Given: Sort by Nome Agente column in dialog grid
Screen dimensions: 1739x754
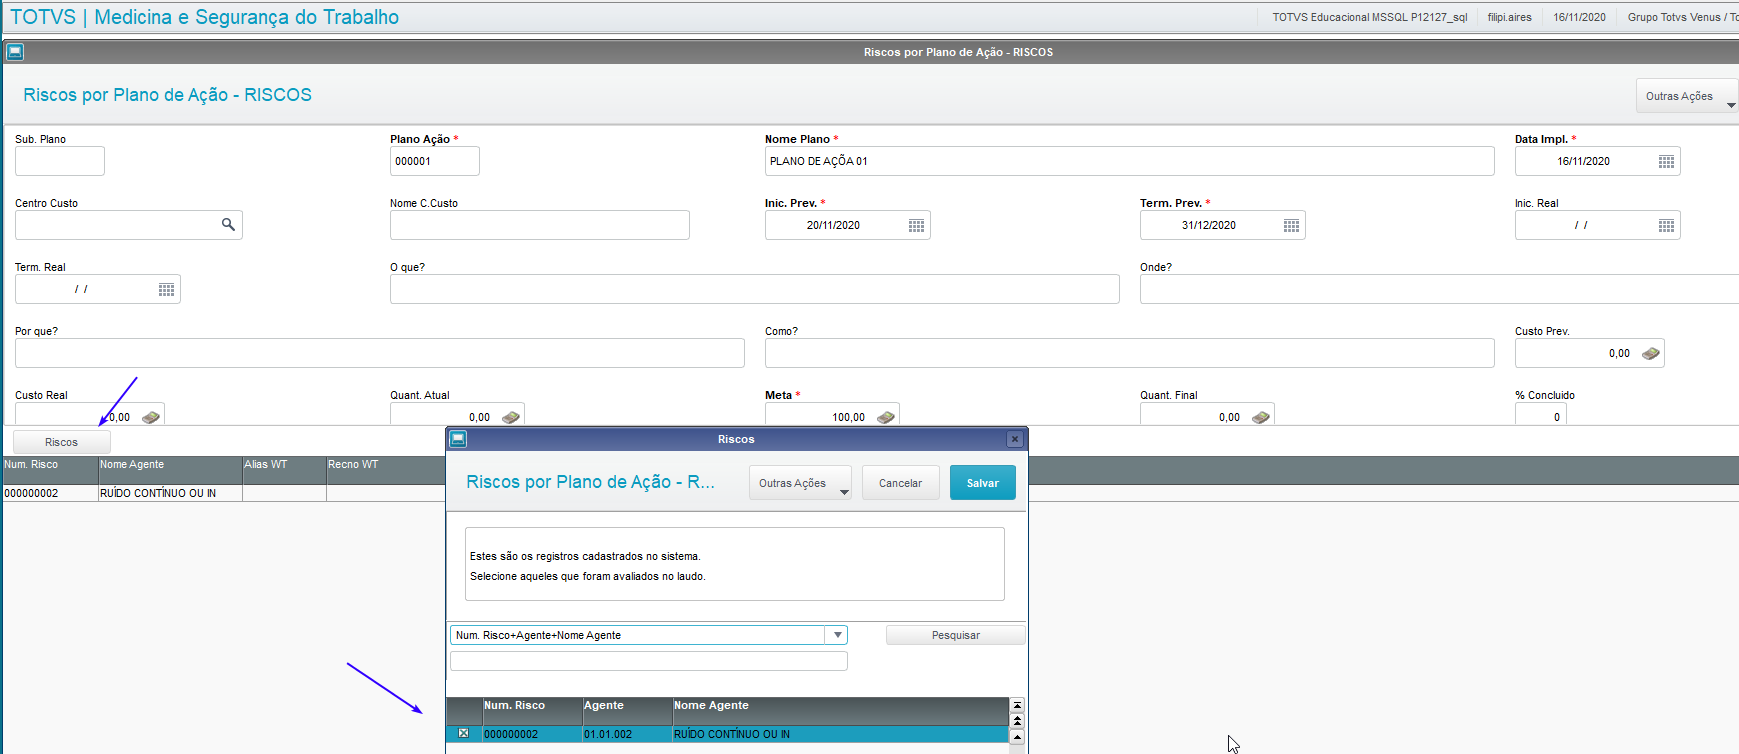Looking at the screenshot, I should (x=840, y=711).
